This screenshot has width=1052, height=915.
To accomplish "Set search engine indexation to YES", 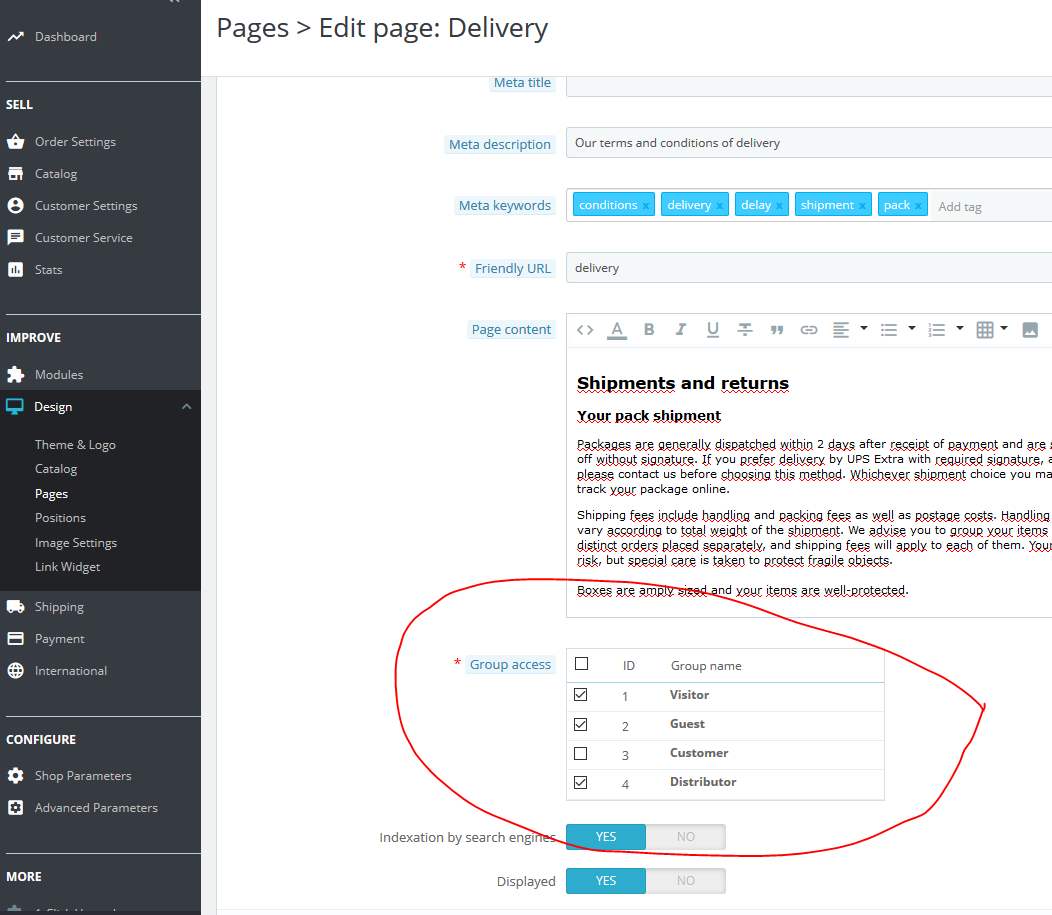I will click(606, 837).
